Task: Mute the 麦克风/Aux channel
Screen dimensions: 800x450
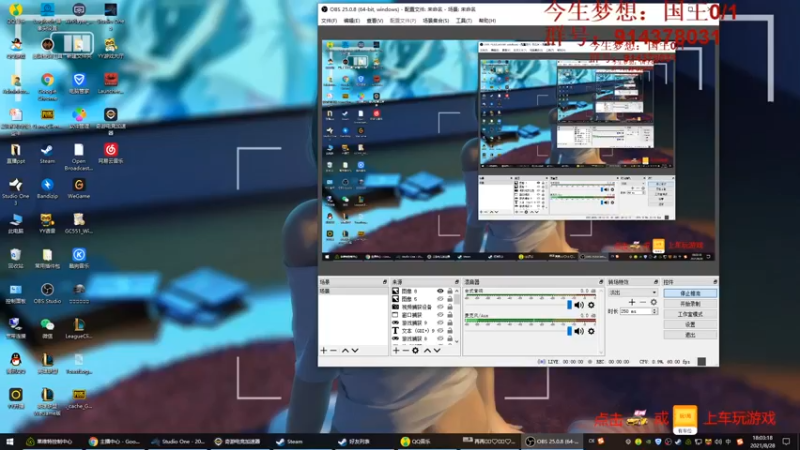Action: pos(579,331)
